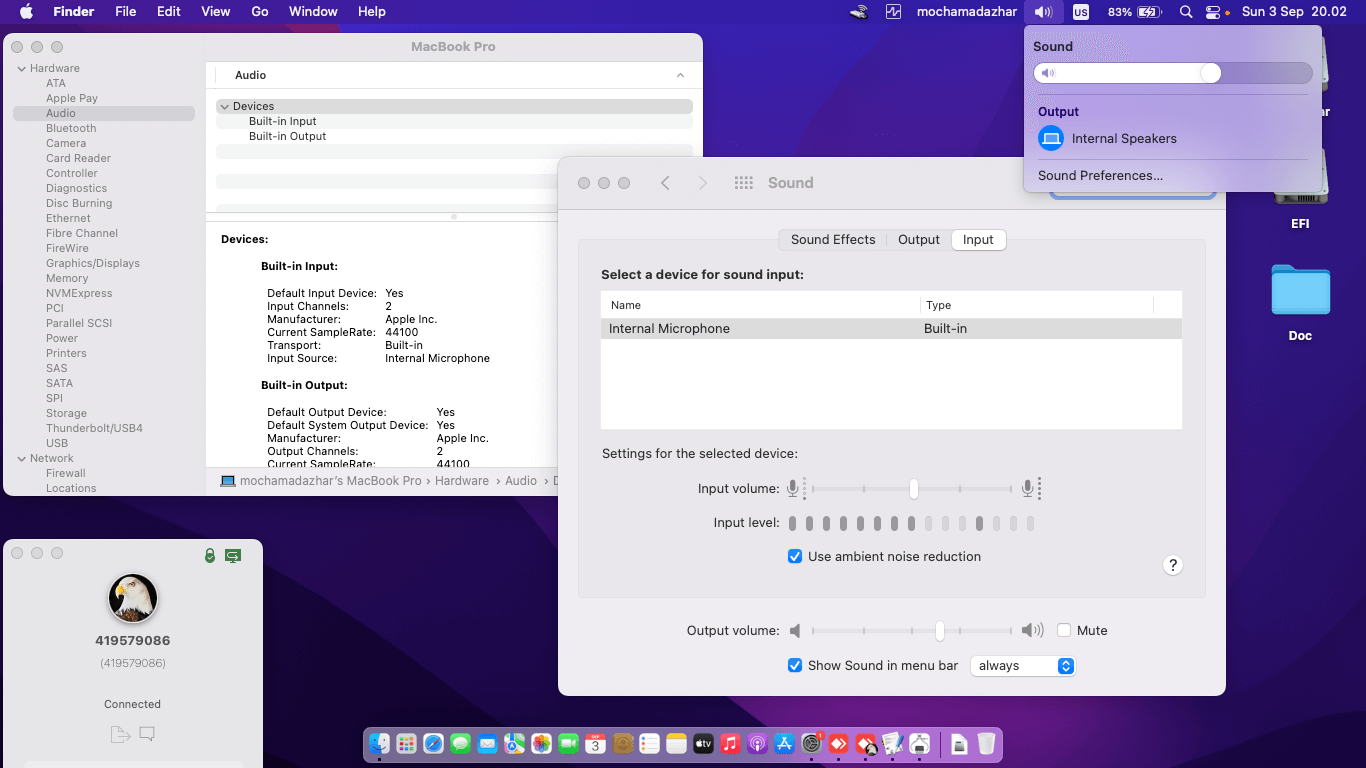The image size is (1366, 768).
Task: Open the Apple TV app in dock
Action: [x=703, y=744]
